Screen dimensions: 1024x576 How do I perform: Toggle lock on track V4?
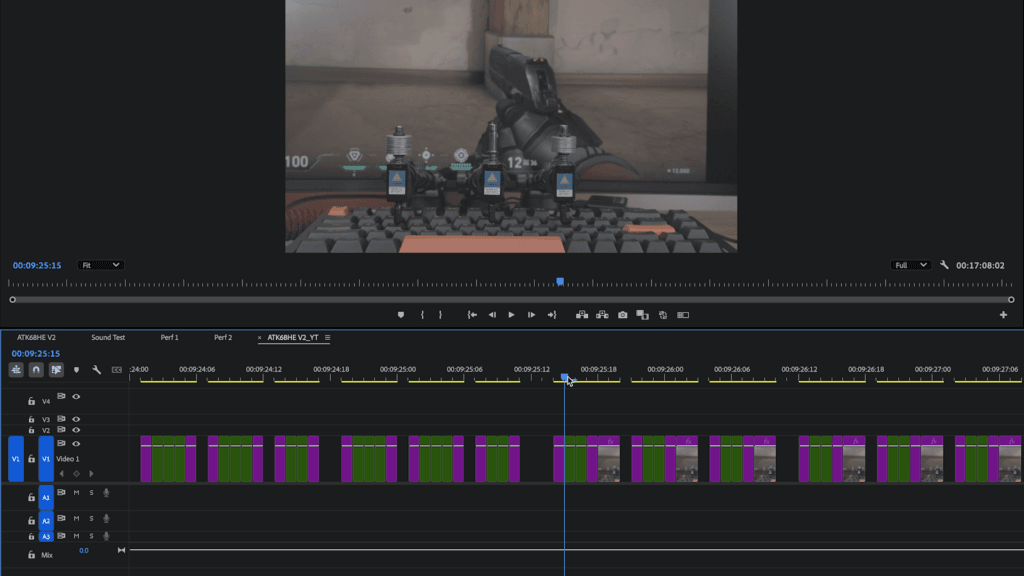(x=31, y=401)
